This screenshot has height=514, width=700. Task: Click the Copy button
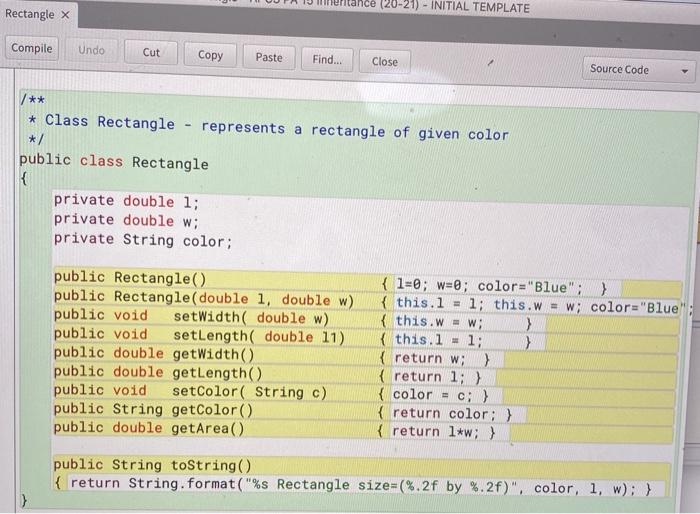[x=210, y=55]
